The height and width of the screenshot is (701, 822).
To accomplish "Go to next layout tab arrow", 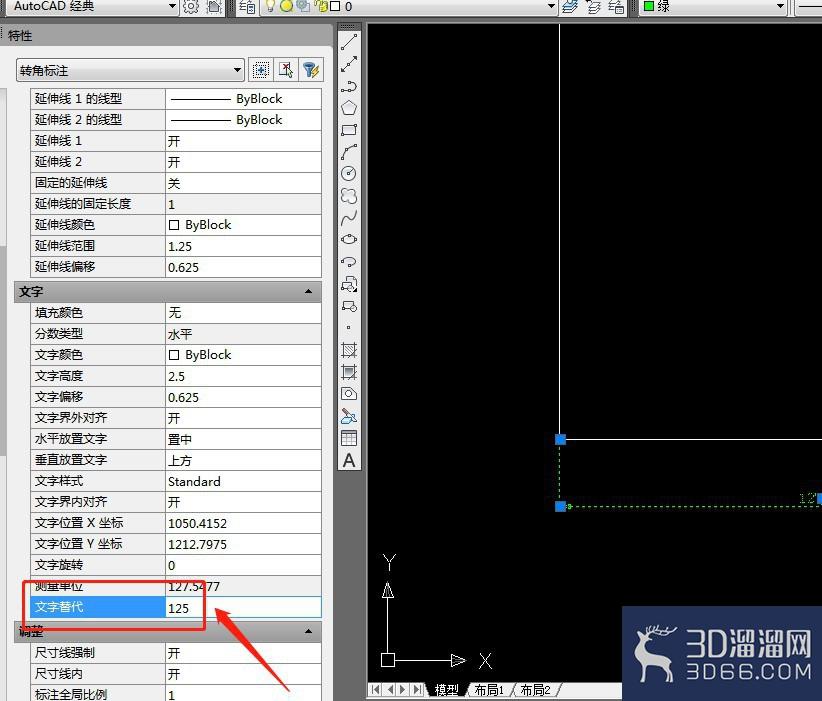I will point(403,690).
